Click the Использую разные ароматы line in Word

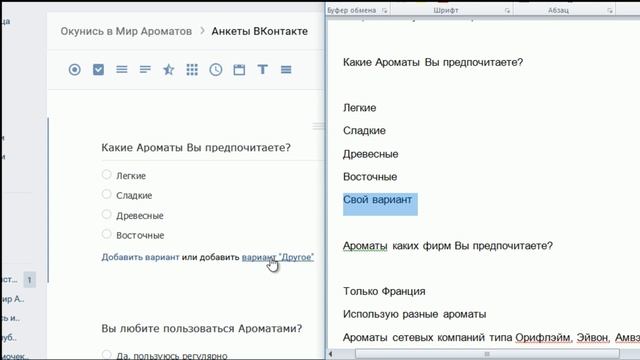[x=414, y=314]
